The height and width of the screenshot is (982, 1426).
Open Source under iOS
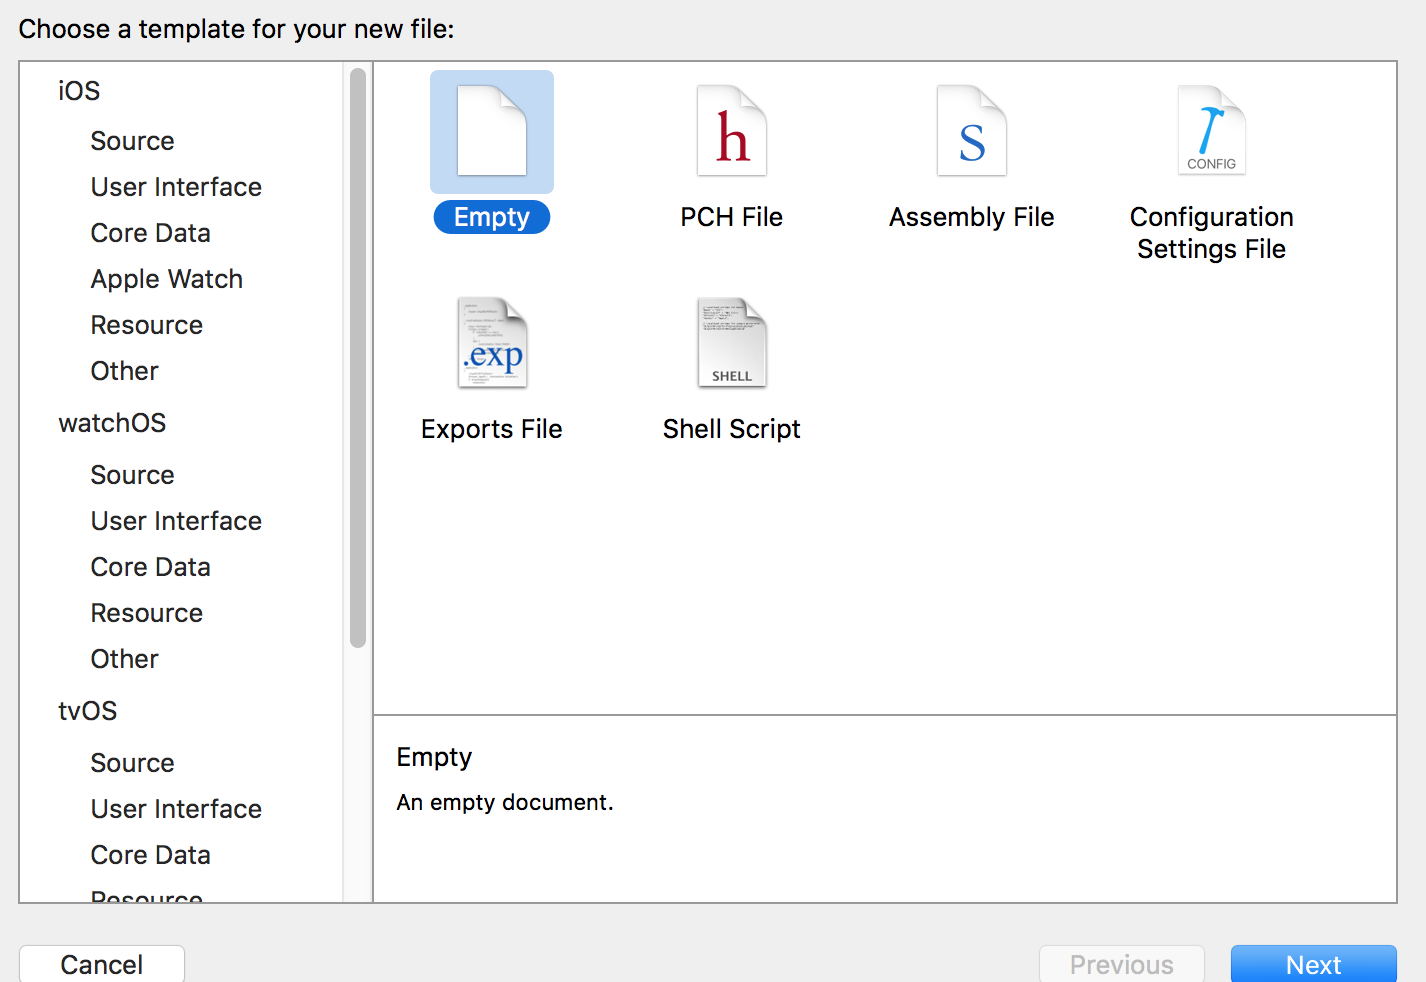[132, 141]
